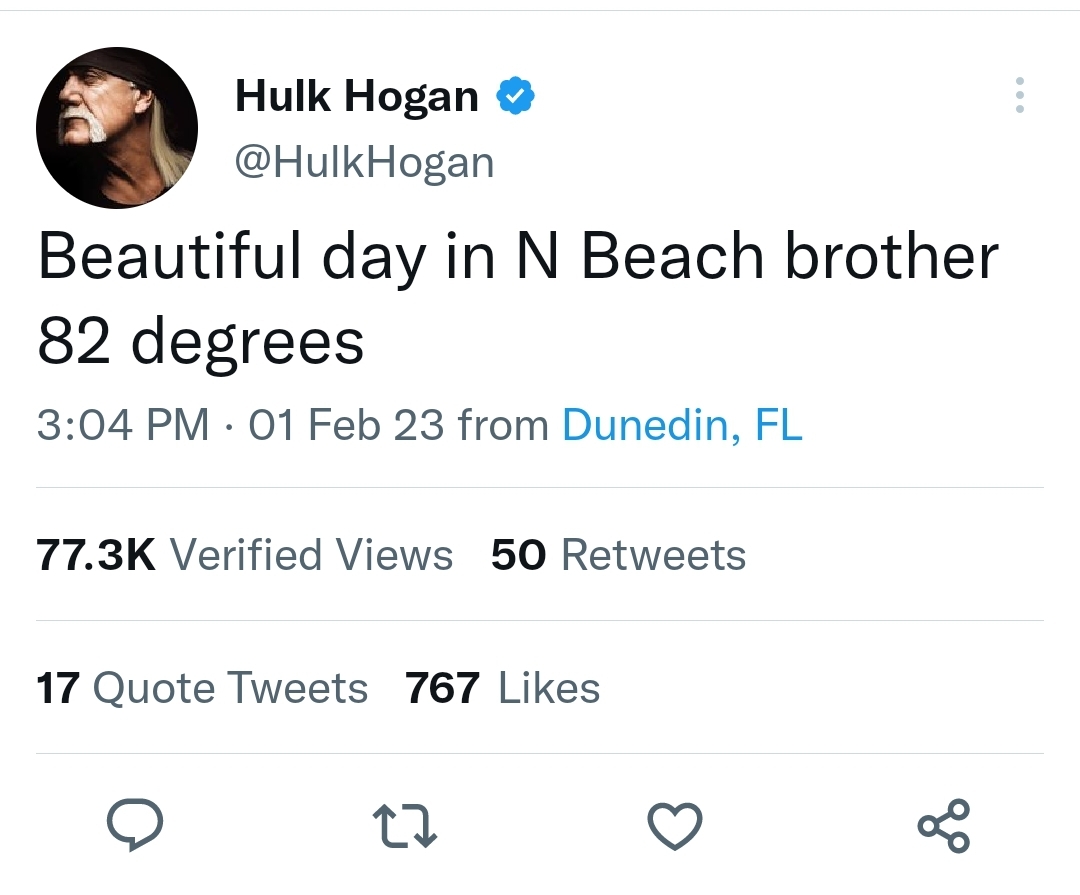Click the @HulkHogan handle
Image resolution: width=1080 pixels, height=895 pixels.
(x=364, y=163)
